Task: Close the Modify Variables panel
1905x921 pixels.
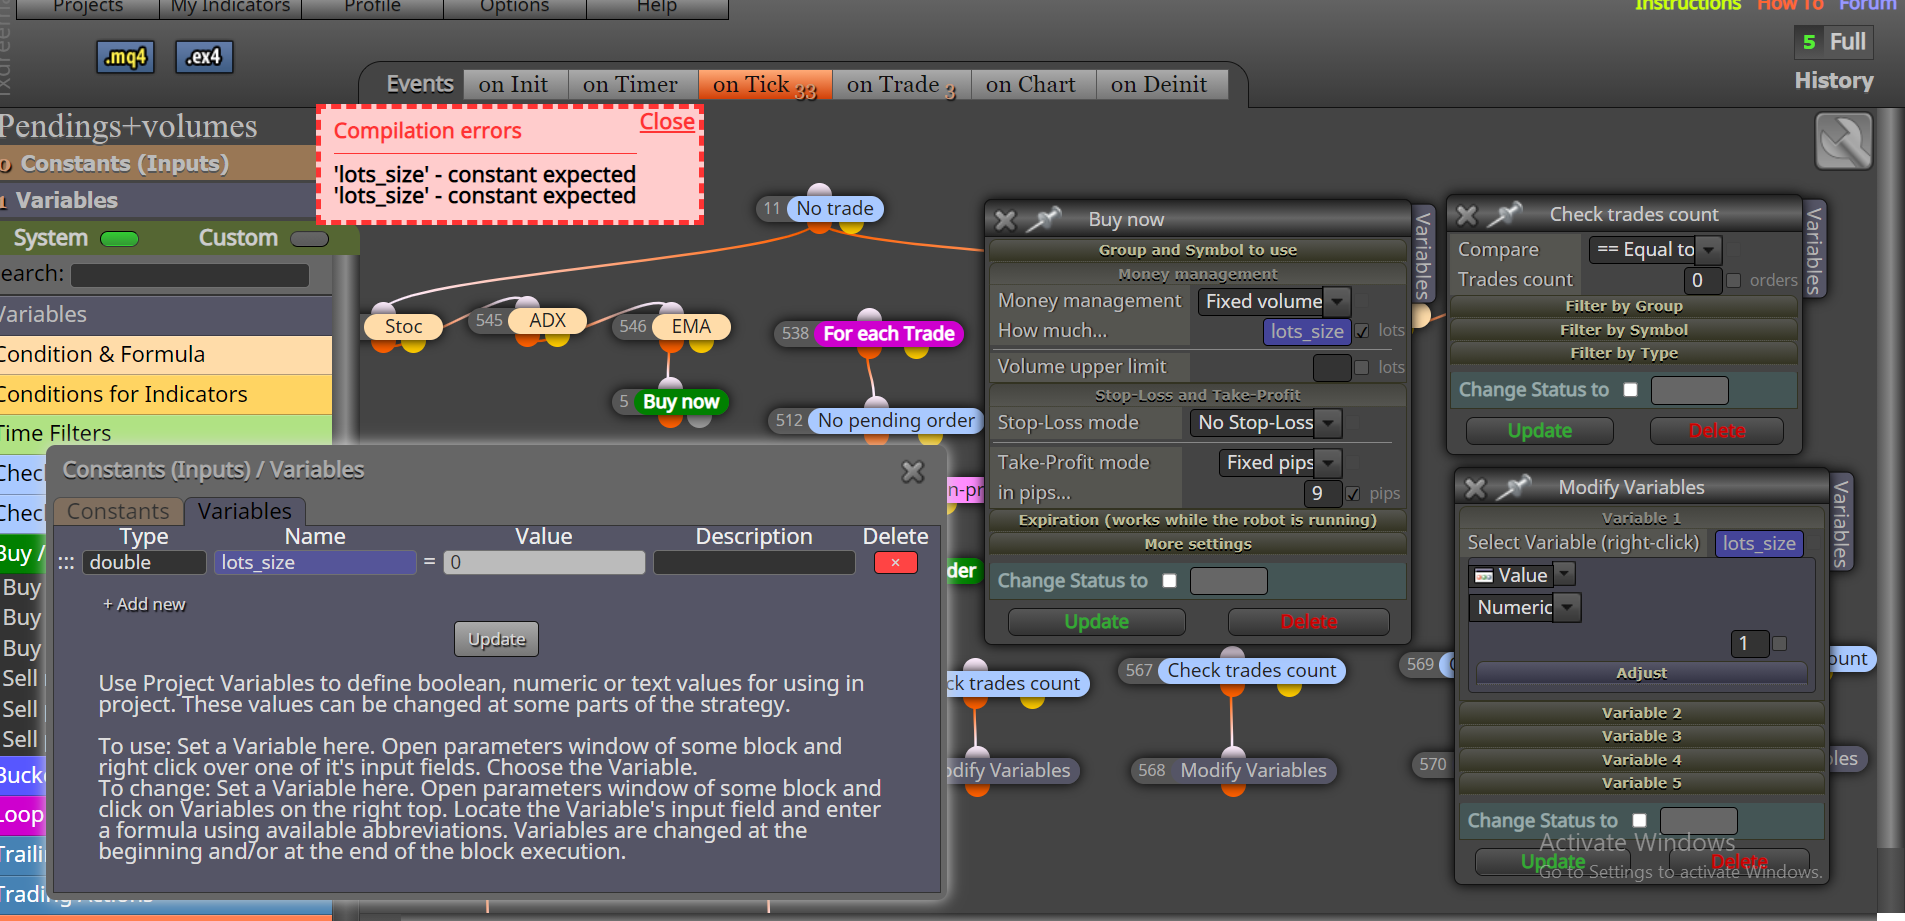Action: [x=1476, y=488]
